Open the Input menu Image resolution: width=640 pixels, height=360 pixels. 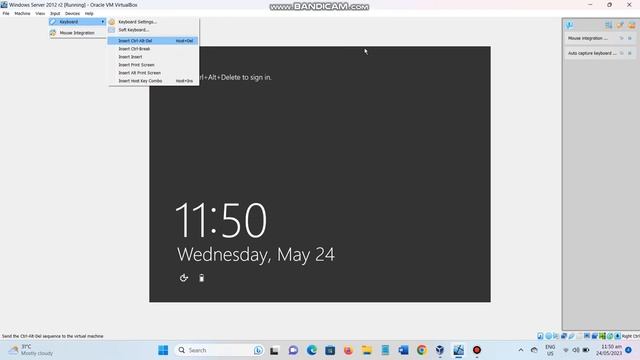click(x=55, y=13)
